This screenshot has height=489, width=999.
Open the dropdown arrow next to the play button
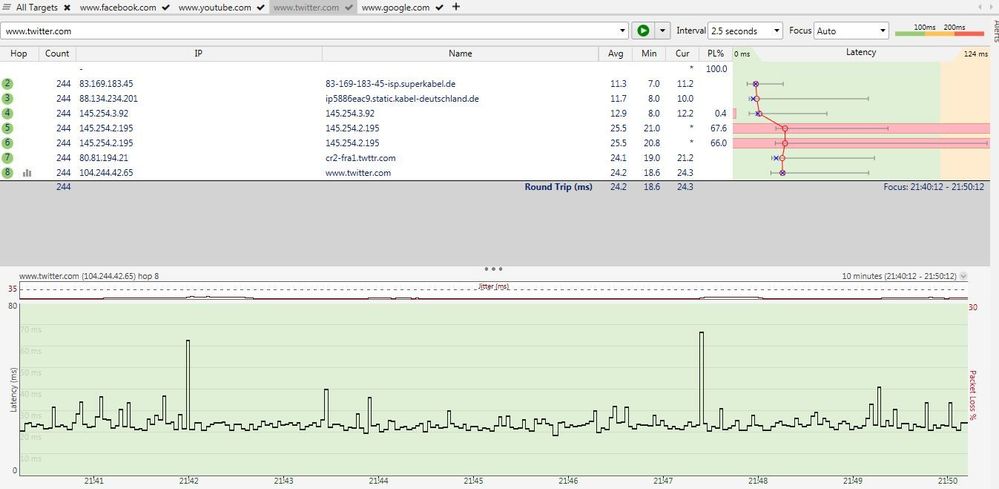pos(663,31)
